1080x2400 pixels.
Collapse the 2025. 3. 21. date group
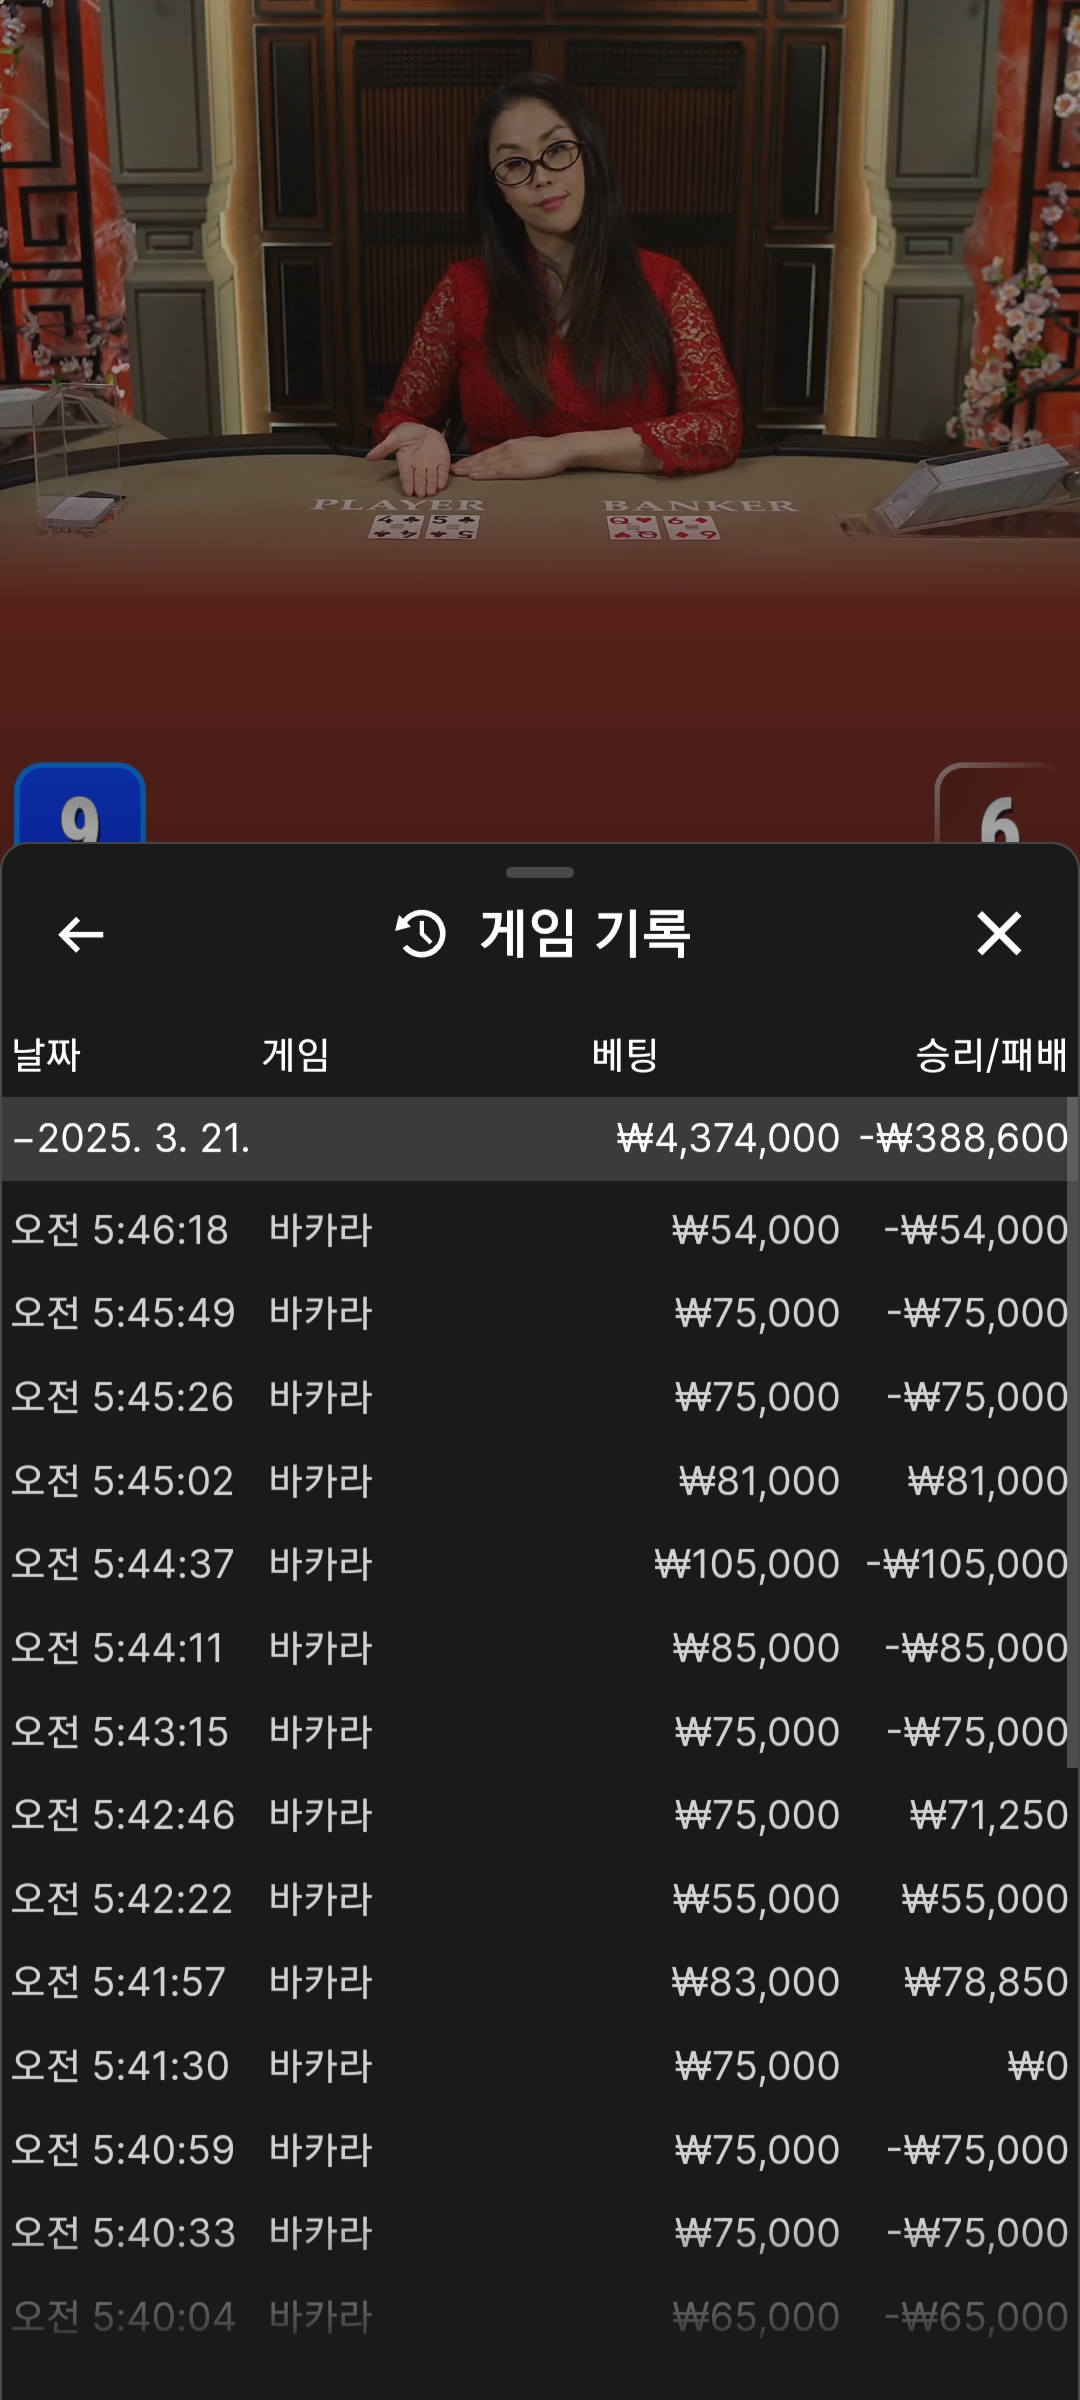pyautogui.click(x=22, y=1139)
